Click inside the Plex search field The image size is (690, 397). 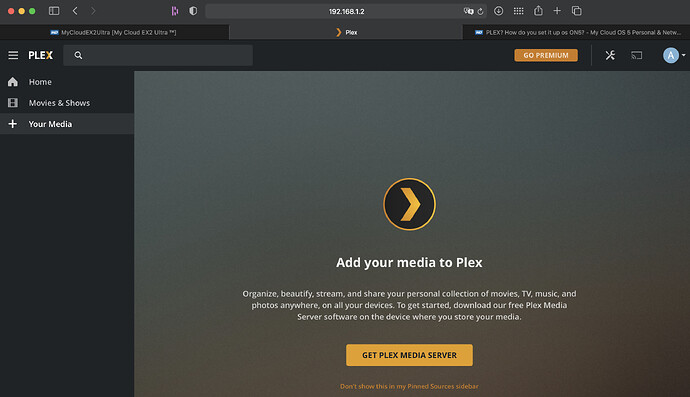click(158, 55)
